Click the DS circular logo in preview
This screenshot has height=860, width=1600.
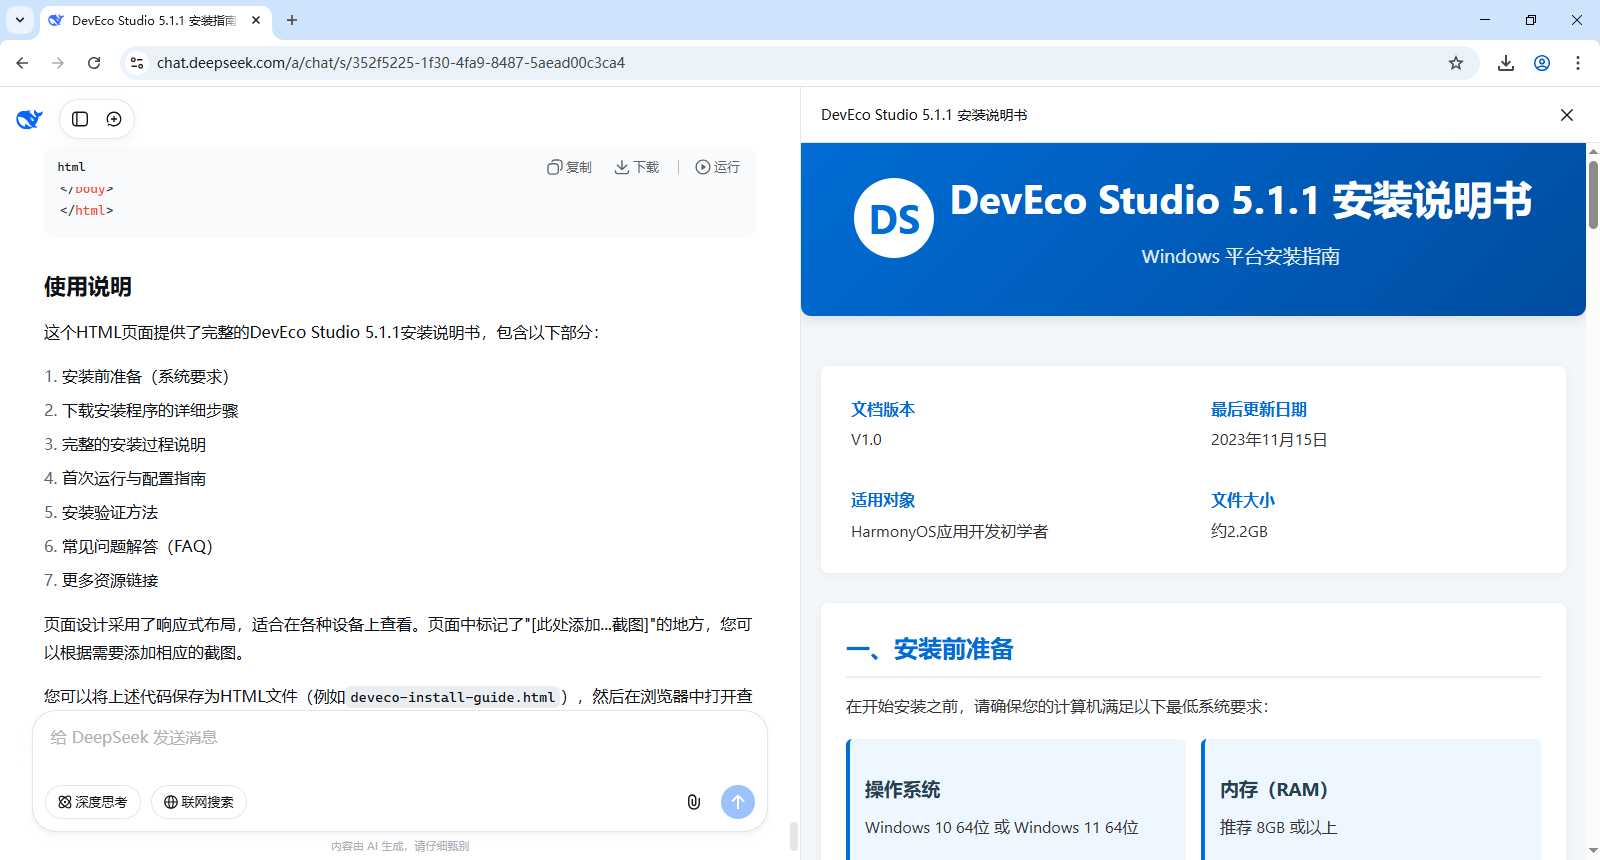click(894, 218)
